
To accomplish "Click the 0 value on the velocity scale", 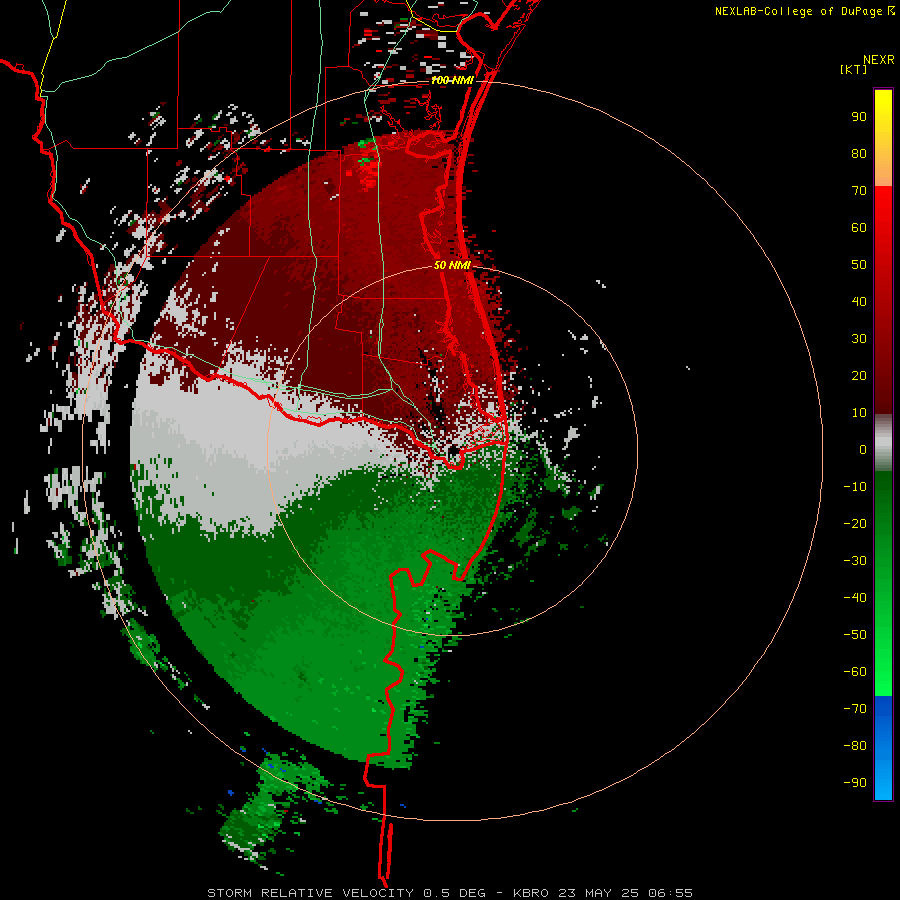I will click(863, 450).
